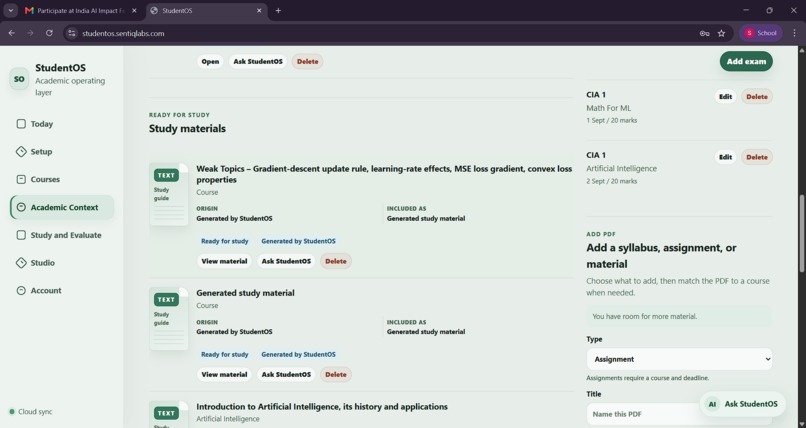The height and width of the screenshot is (428, 806).
Task: Close the Gmail tab
Action: click(134, 10)
